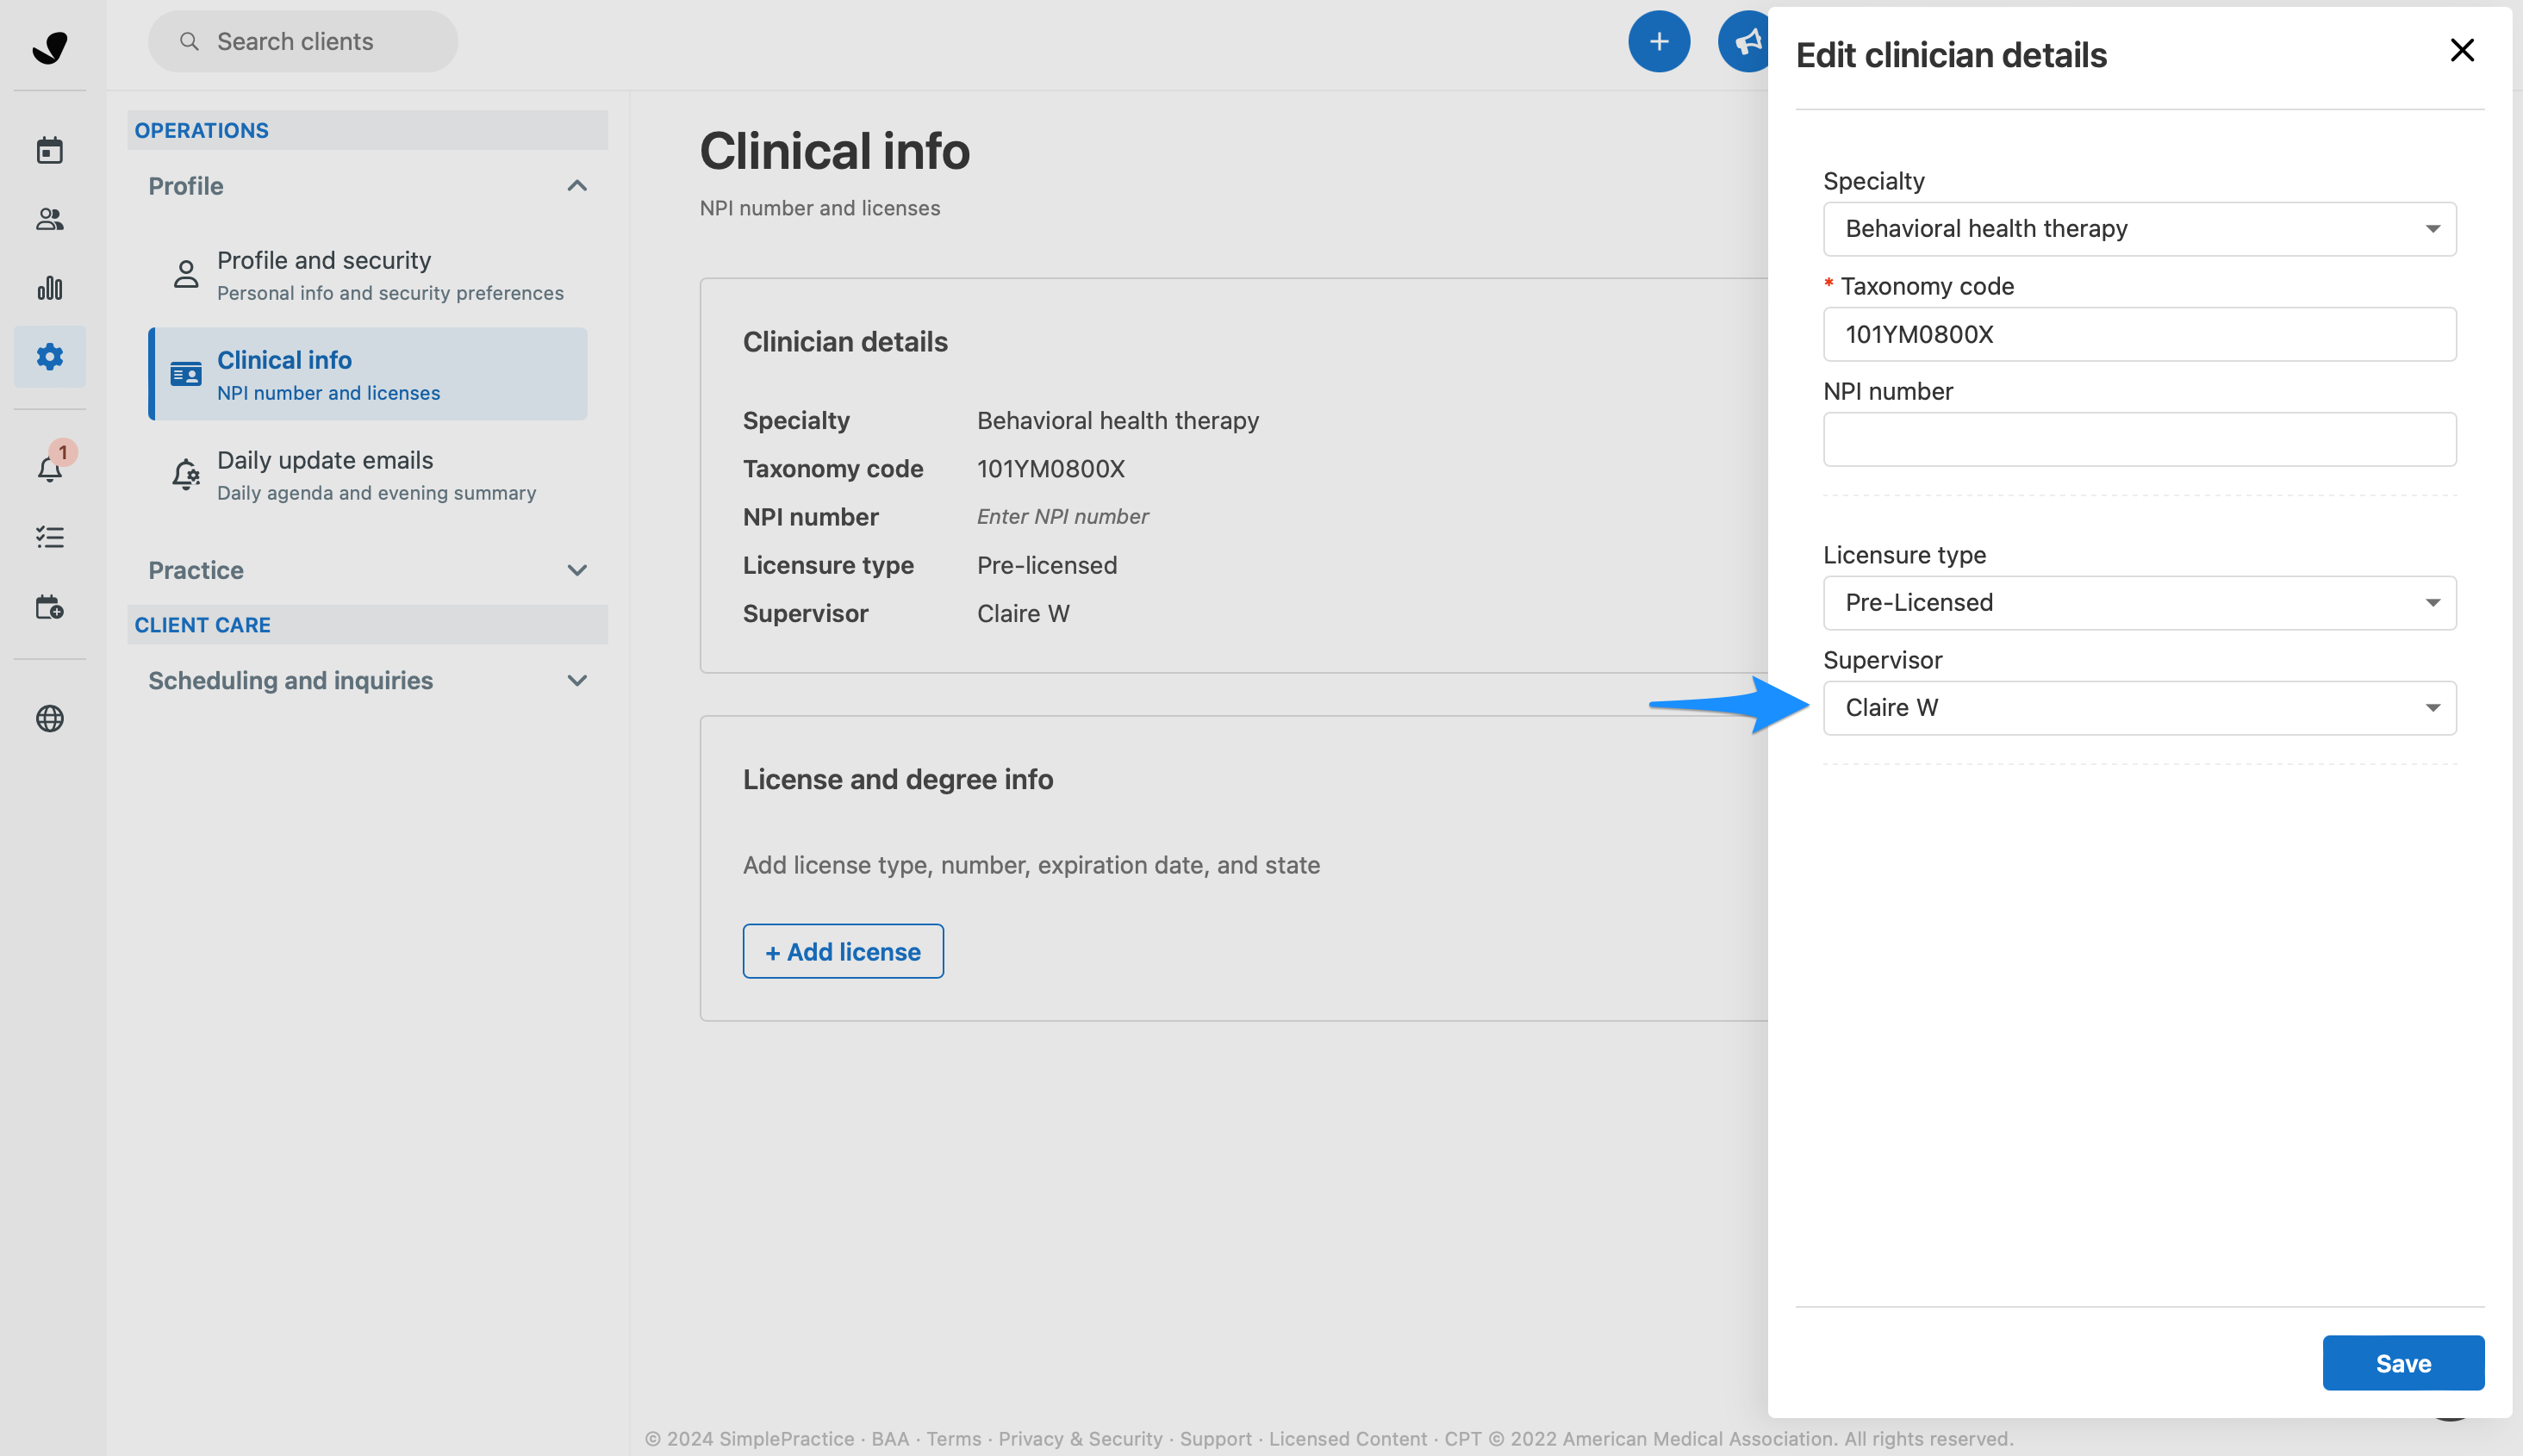Open the Analytics bar chart icon
This screenshot has width=2523, height=1456.
(50, 288)
